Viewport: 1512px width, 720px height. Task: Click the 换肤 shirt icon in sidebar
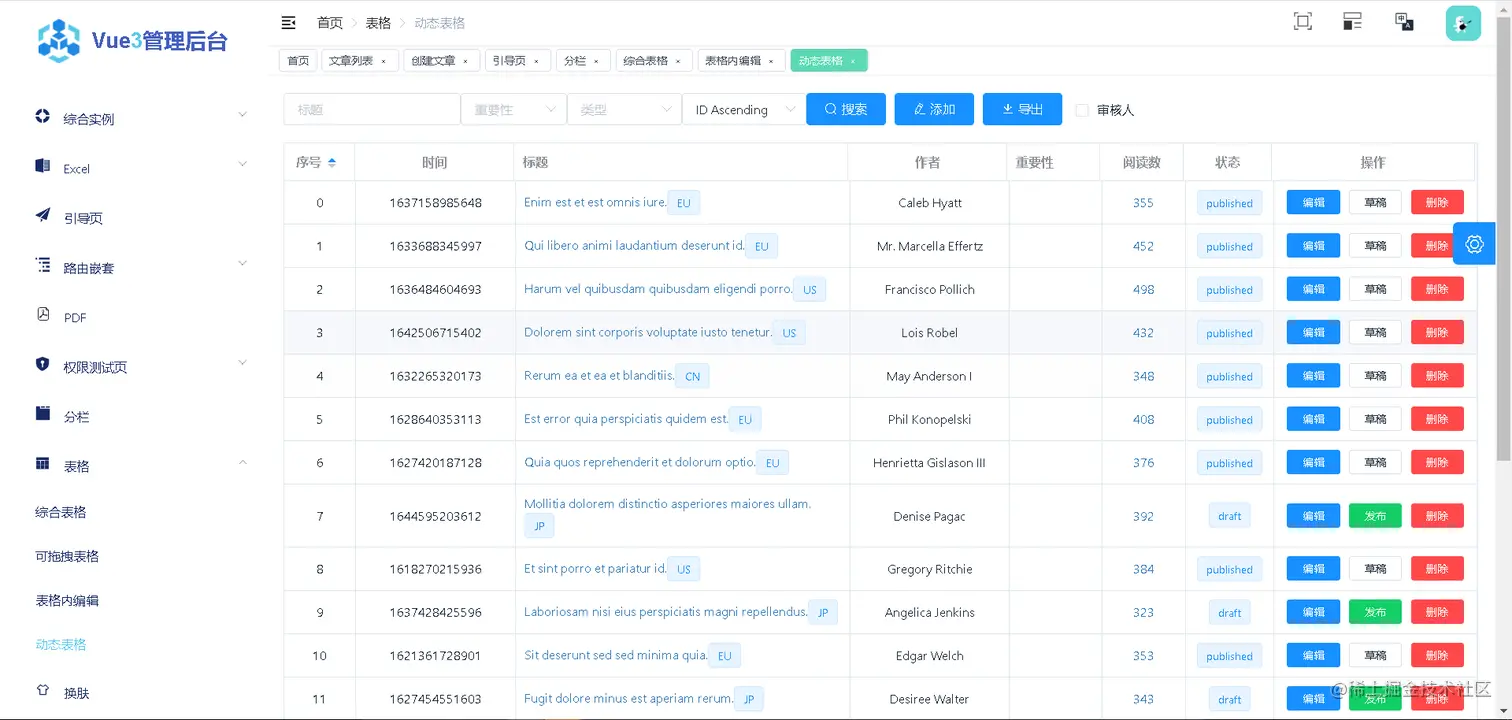(x=42, y=690)
